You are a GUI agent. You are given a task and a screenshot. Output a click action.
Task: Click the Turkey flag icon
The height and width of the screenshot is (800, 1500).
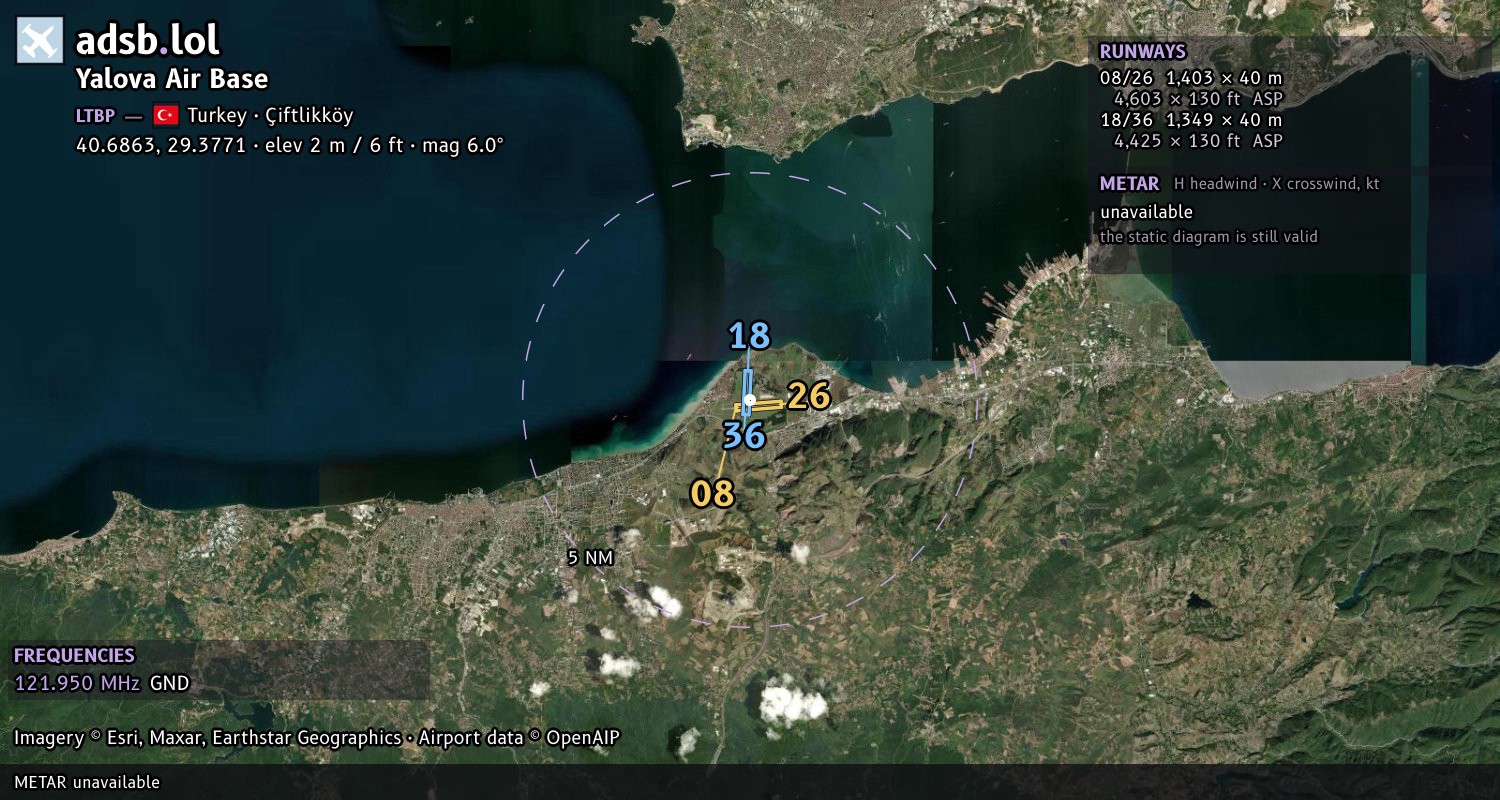tap(165, 115)
